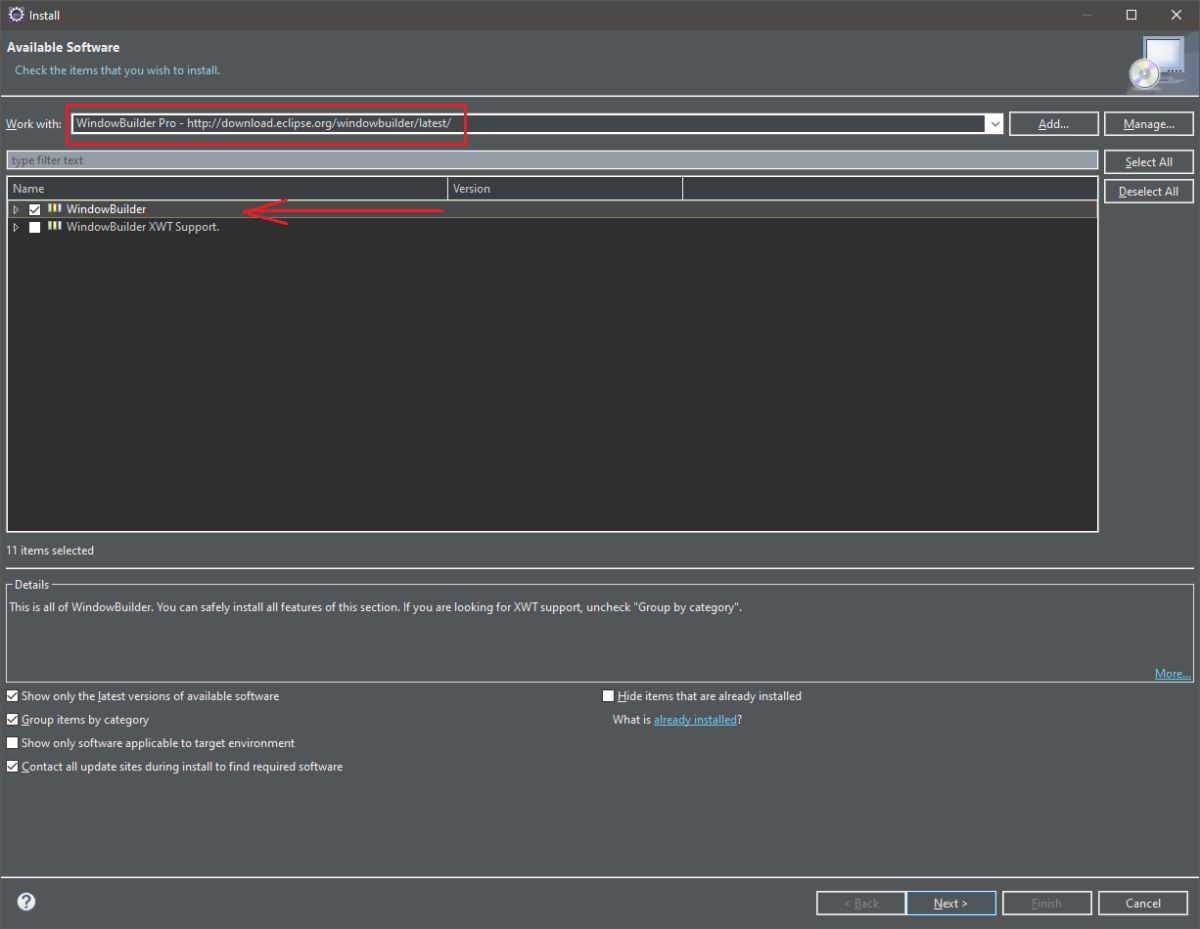Click the WindowBuilder category icon

coord(54,209)
